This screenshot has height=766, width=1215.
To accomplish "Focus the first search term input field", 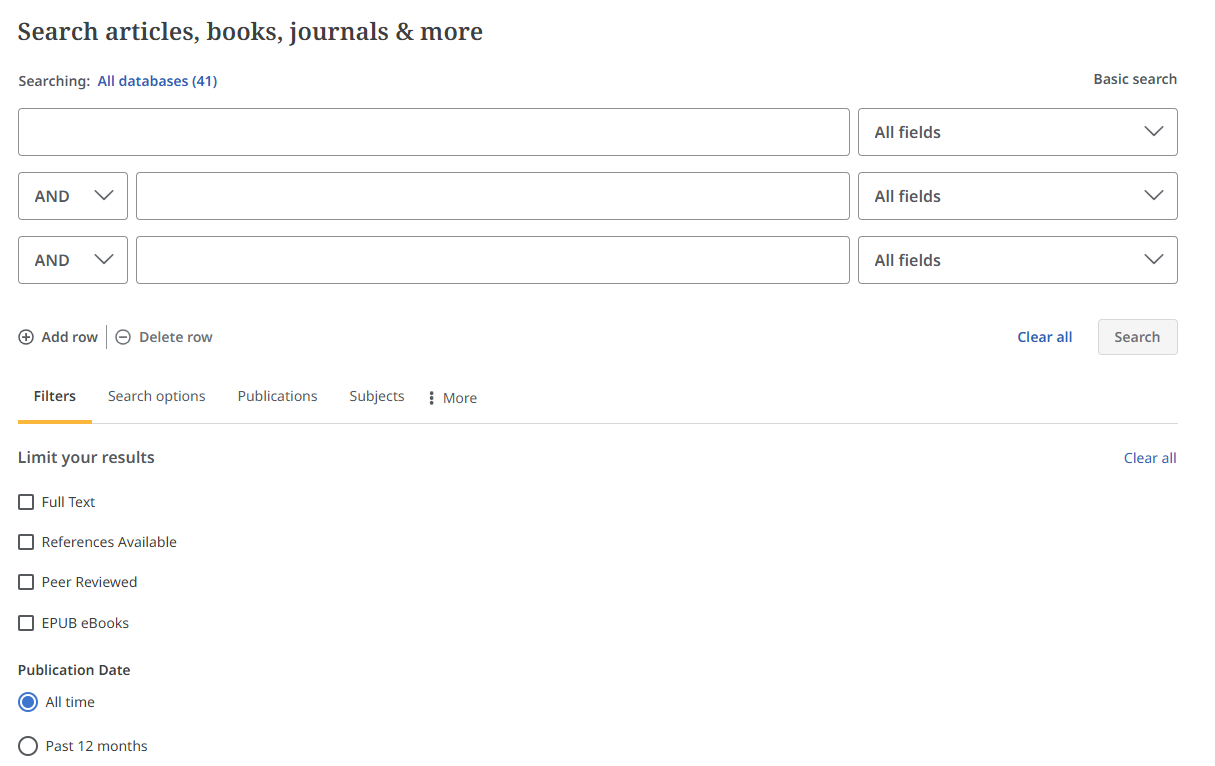I will coord(433,132).
